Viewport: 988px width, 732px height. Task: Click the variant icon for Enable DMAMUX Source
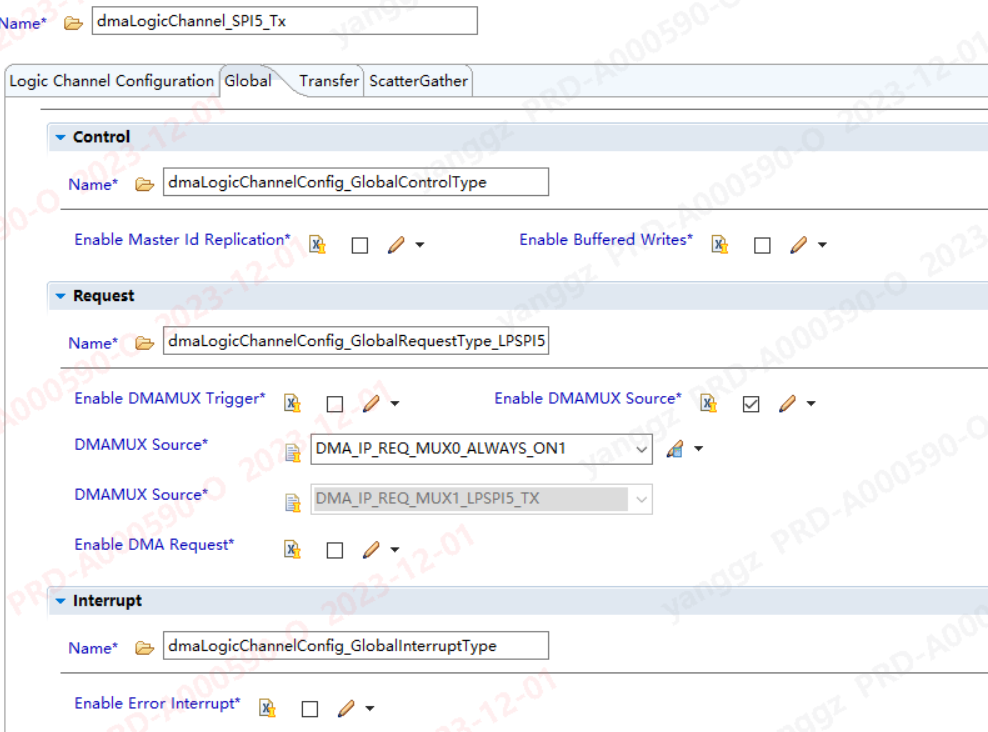pos(708,403)
